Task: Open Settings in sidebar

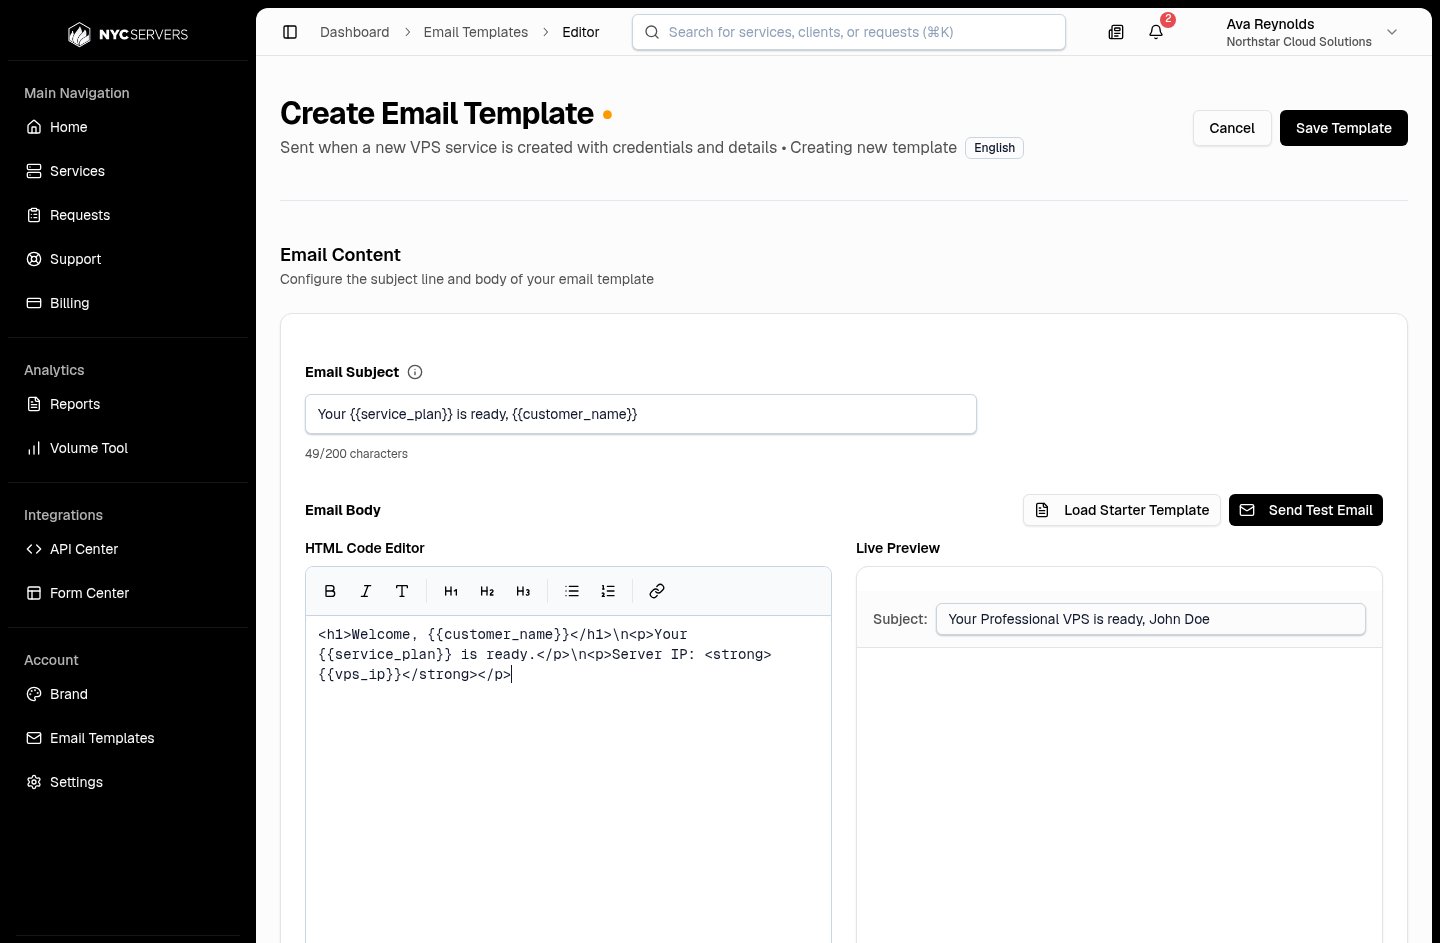Action: click(x=128, y=782)
